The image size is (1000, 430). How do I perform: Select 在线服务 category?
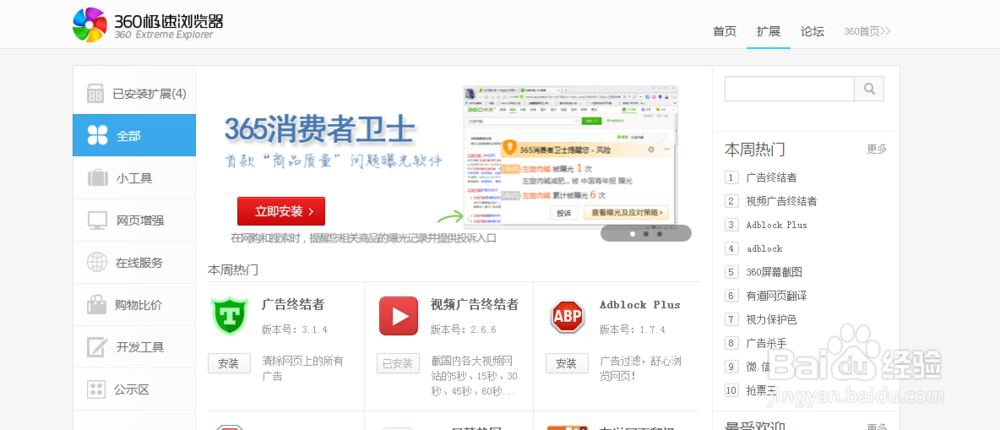(x=134, y=262)
